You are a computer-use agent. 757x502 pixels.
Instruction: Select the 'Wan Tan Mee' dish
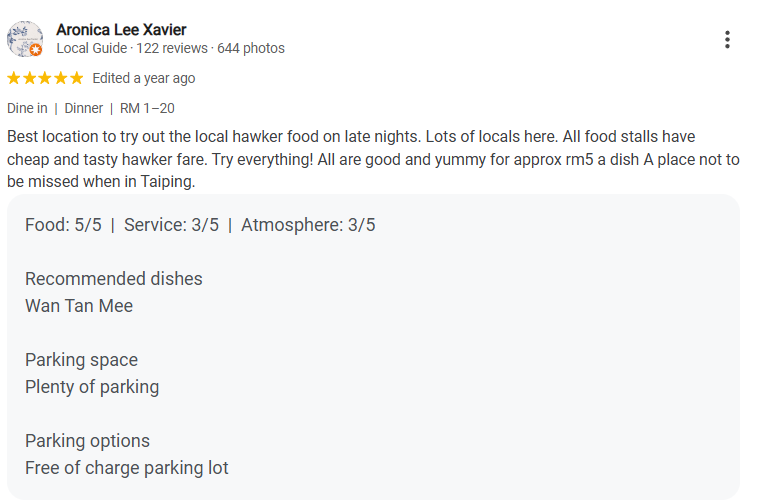pyautogui.click(x=79, y=306)
